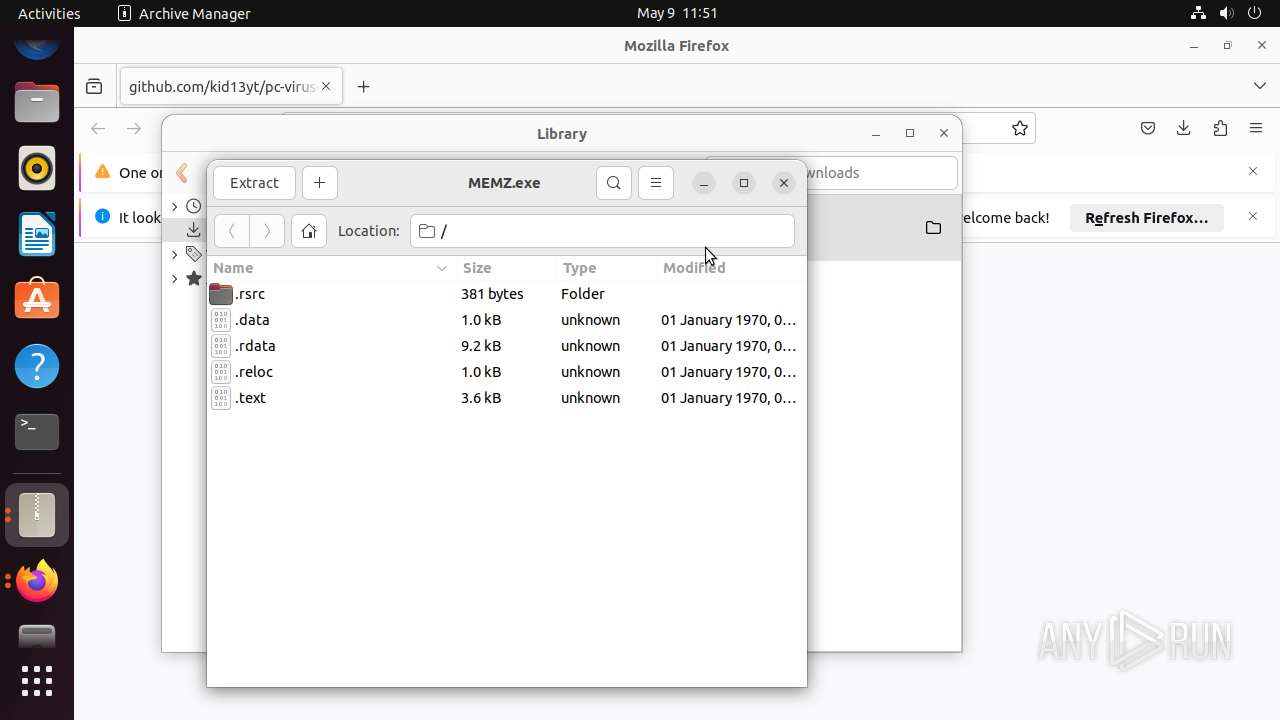The width and height of the screenshot is (1280, 720).
Task: Click the 381 bytes size cell
Action: (x=492, y=294)
